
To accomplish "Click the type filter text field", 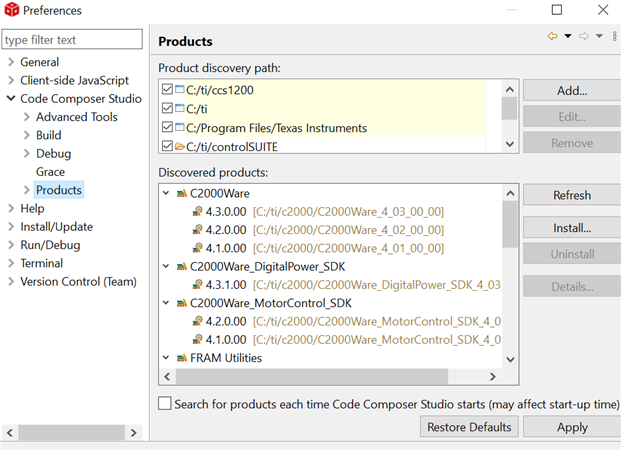I will pyautogui.click(x=72, y=40).
